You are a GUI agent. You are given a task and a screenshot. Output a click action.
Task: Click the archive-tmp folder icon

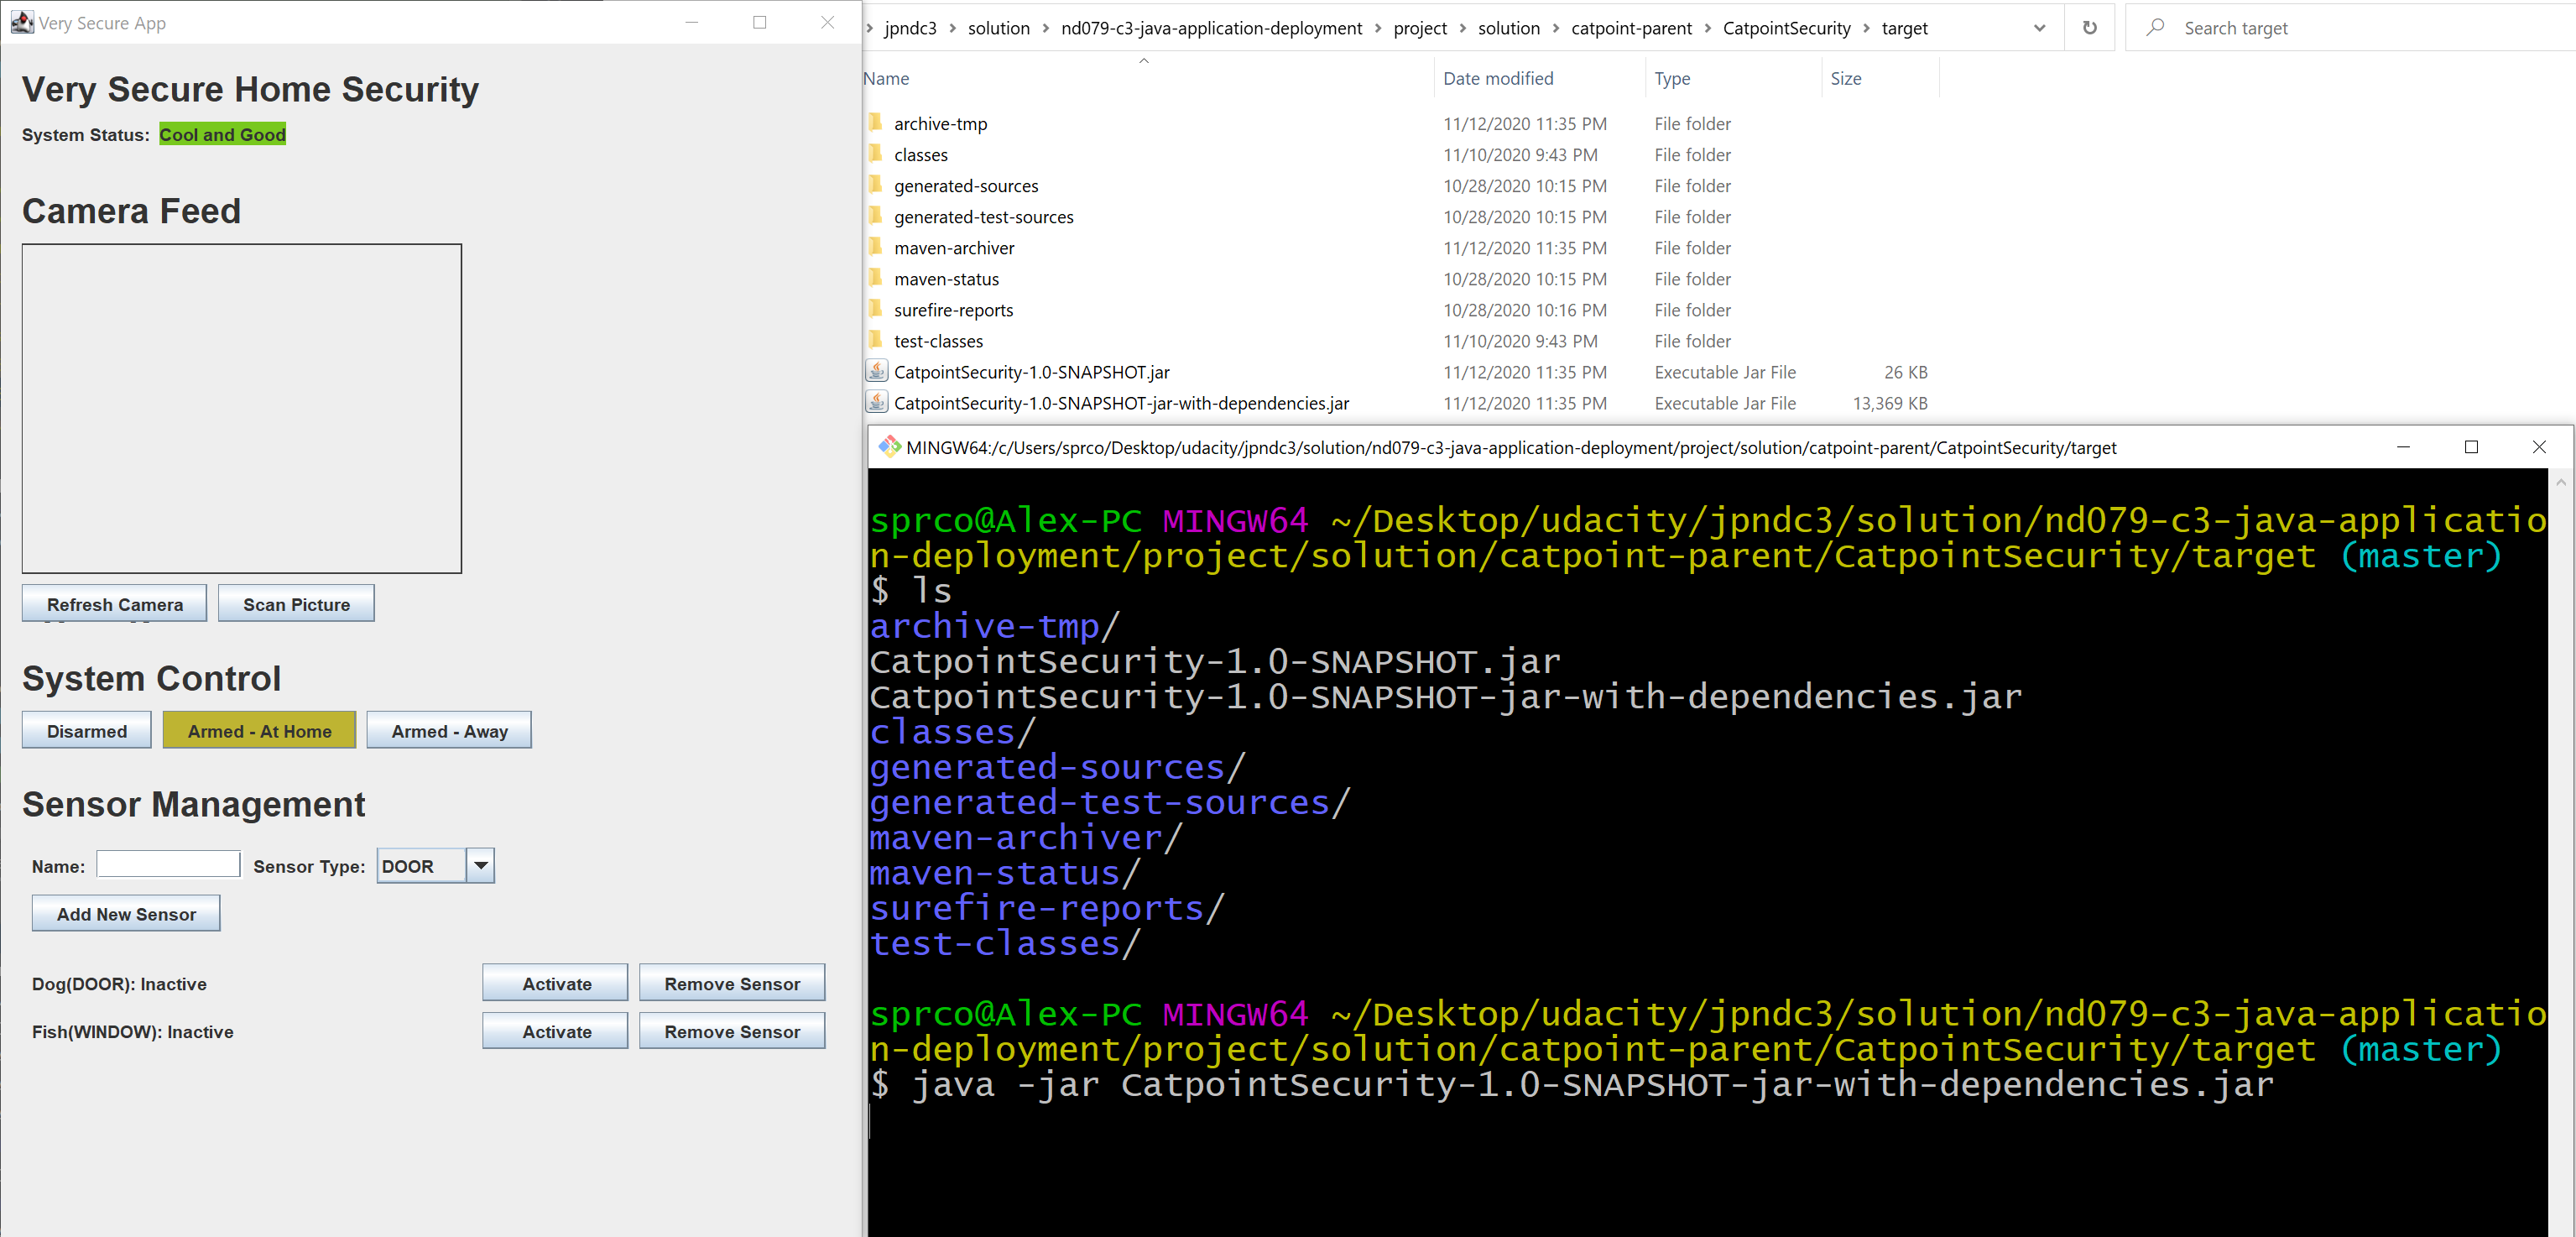pyautogui.click(x=876, y=123)
